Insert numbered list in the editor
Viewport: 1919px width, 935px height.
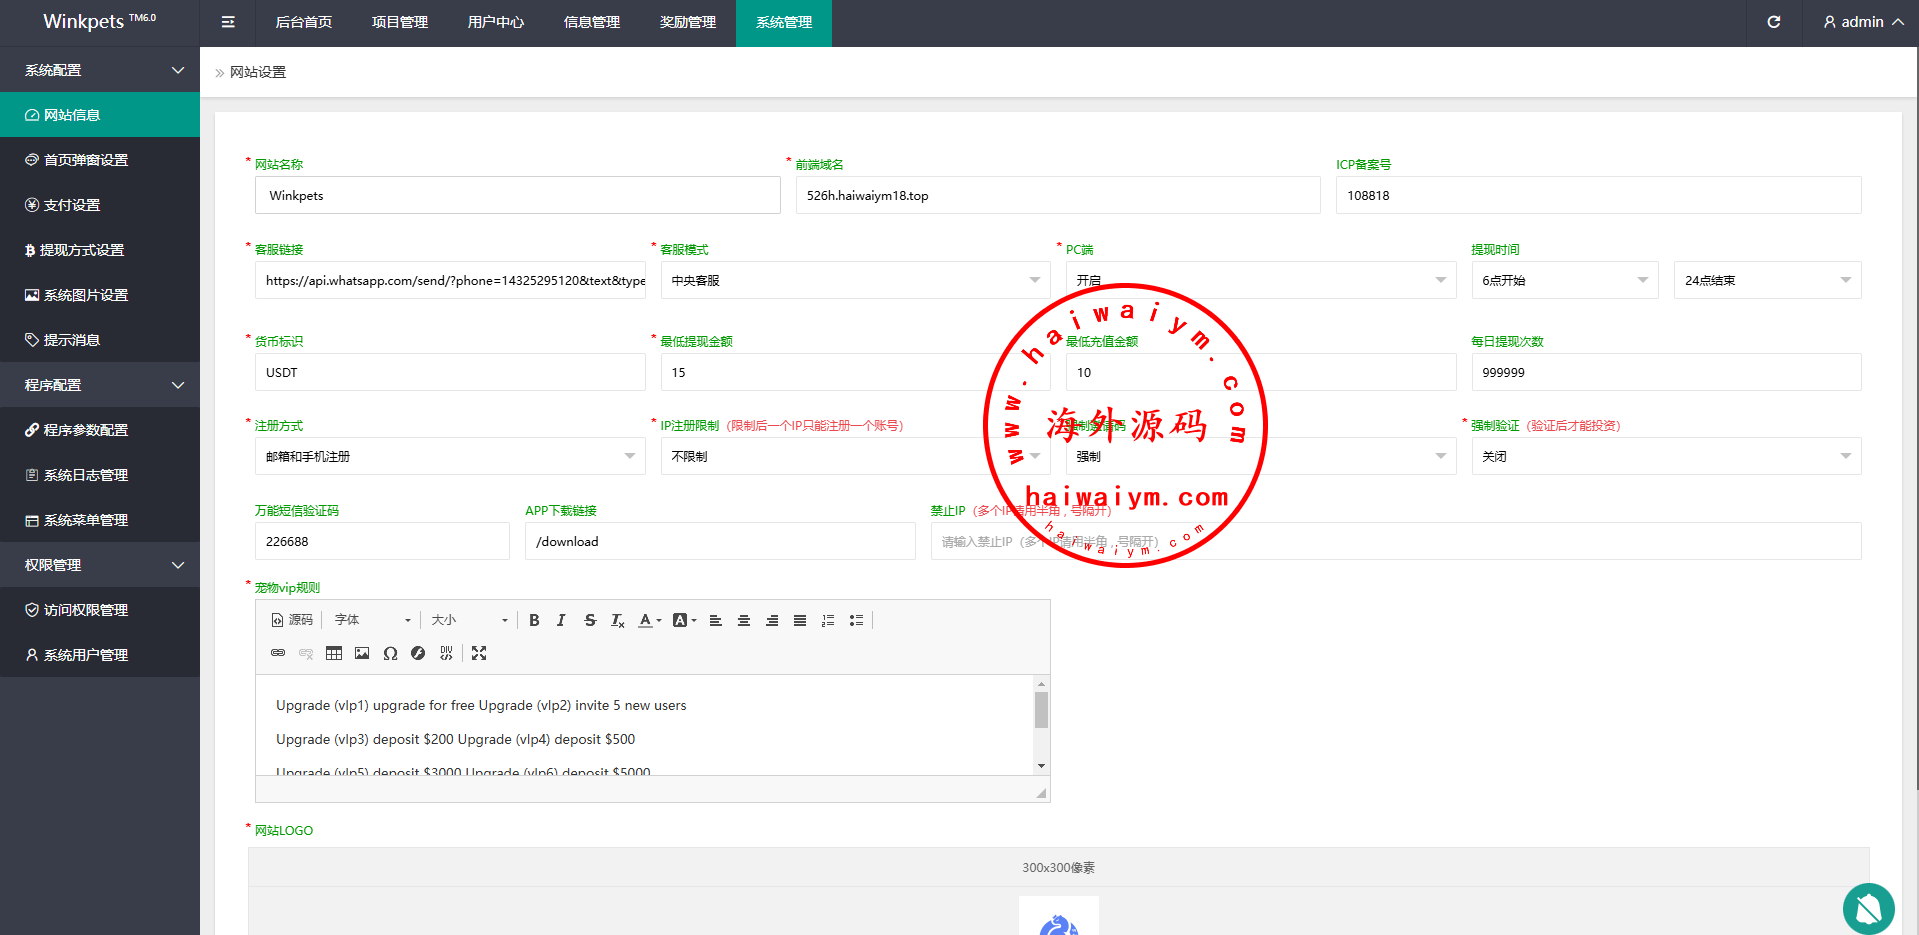point(828,620)
